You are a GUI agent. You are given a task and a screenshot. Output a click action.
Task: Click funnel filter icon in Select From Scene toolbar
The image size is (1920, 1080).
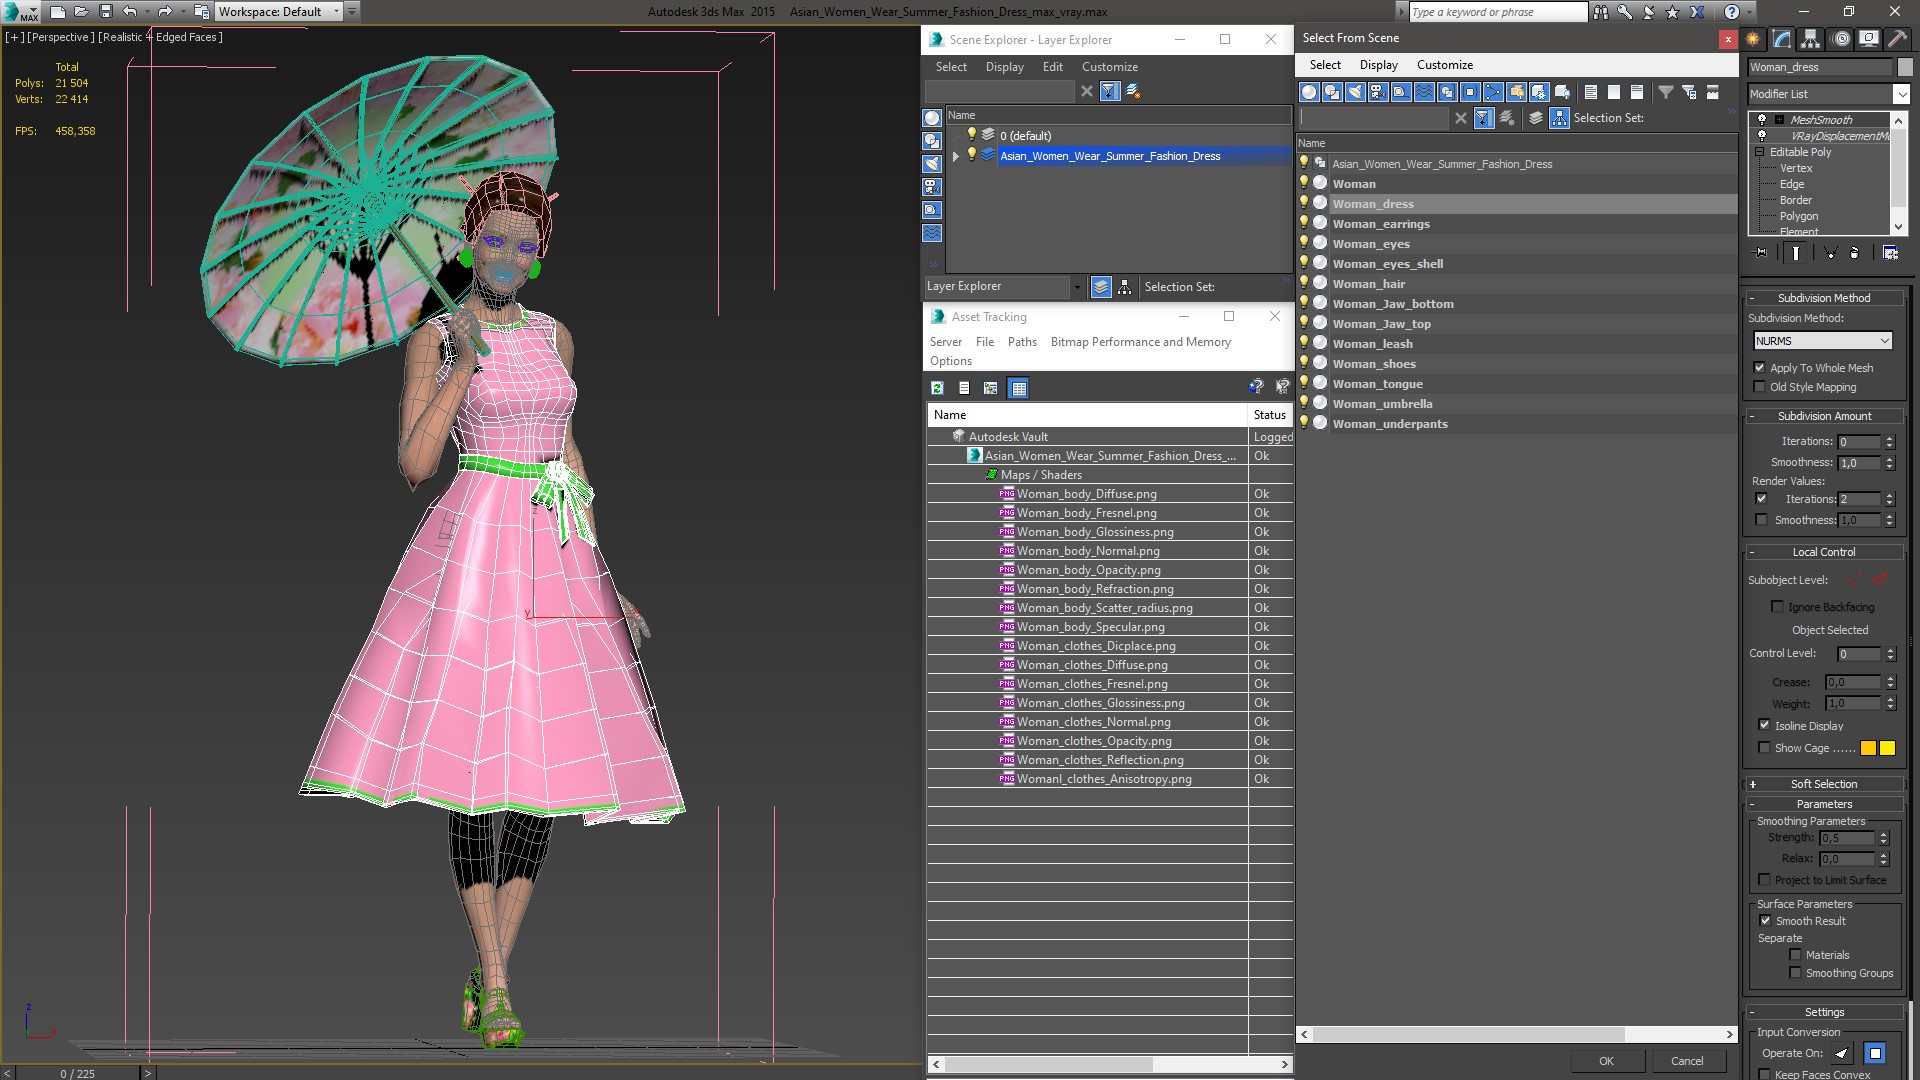[x=1666, y=92]
